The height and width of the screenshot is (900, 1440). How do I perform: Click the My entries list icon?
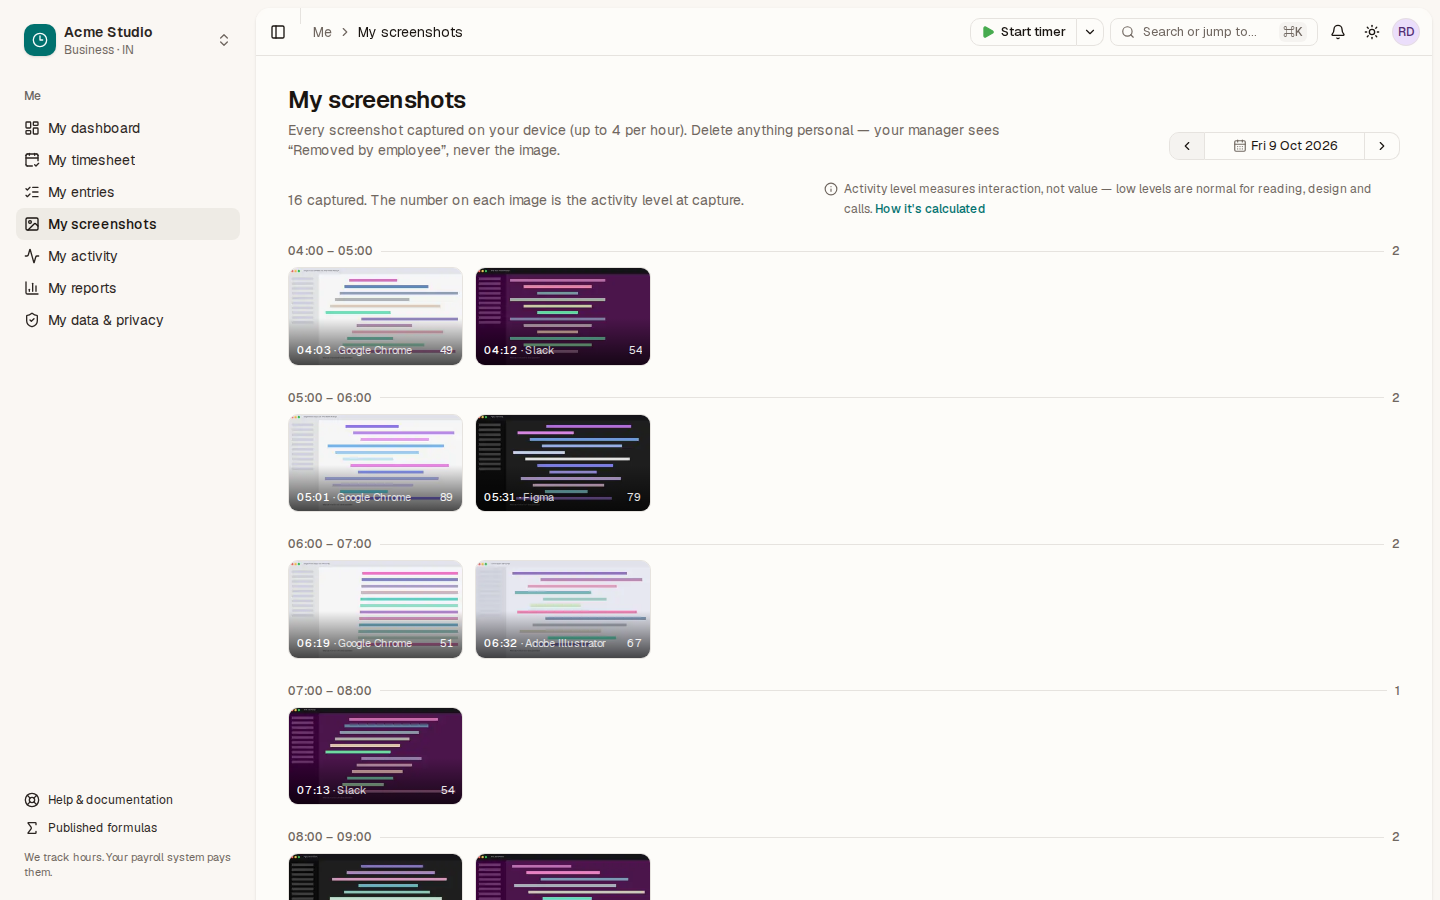32,192
